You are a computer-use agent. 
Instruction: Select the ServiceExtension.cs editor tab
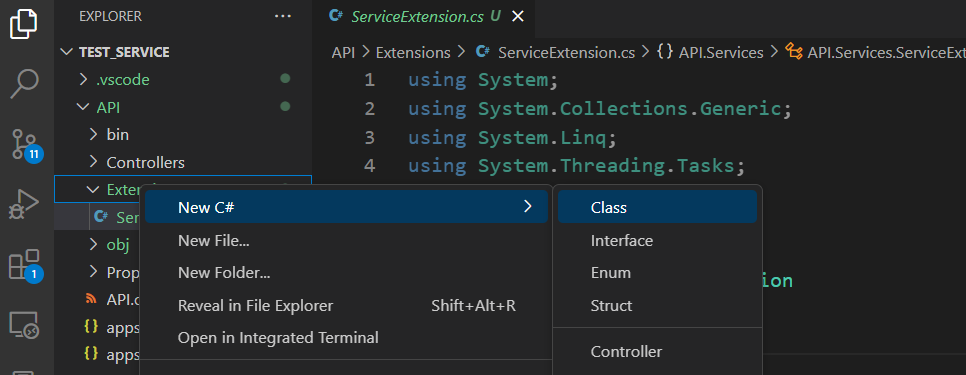423,17
